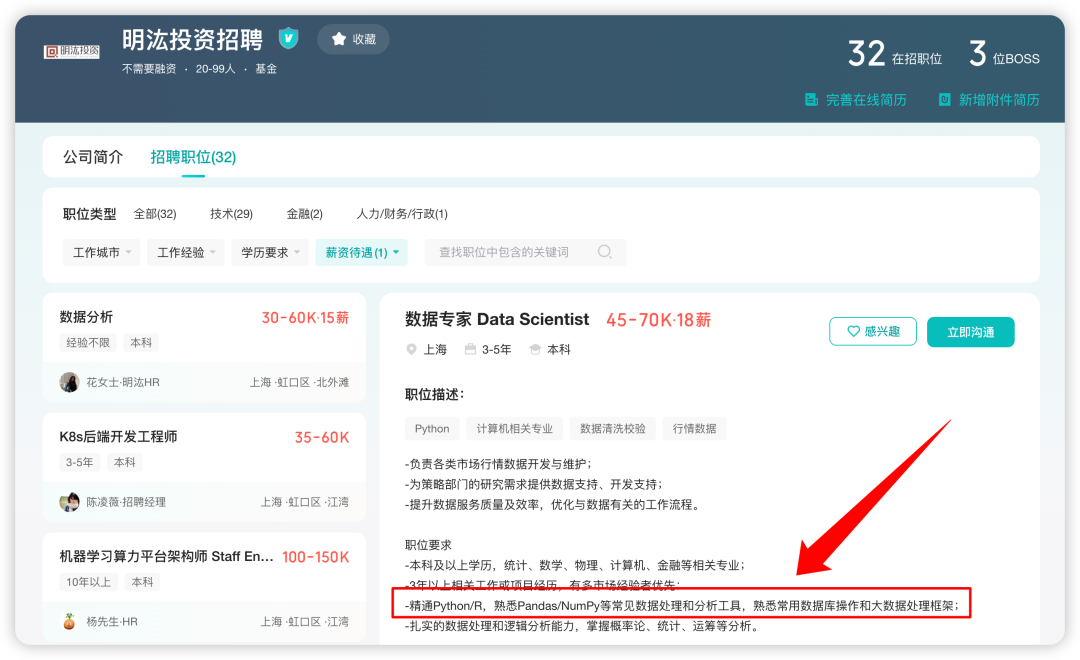
Task: Click the 数据专家 Data Scientist heading
Action: tap(497, 319)
